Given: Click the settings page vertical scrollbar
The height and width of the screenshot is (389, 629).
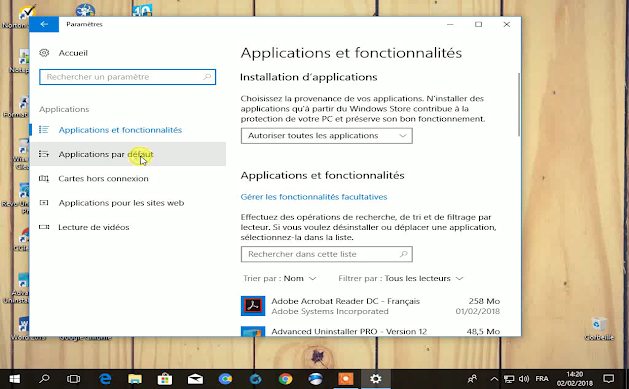Looking at the screenshot, I should [x=519, y=105].
